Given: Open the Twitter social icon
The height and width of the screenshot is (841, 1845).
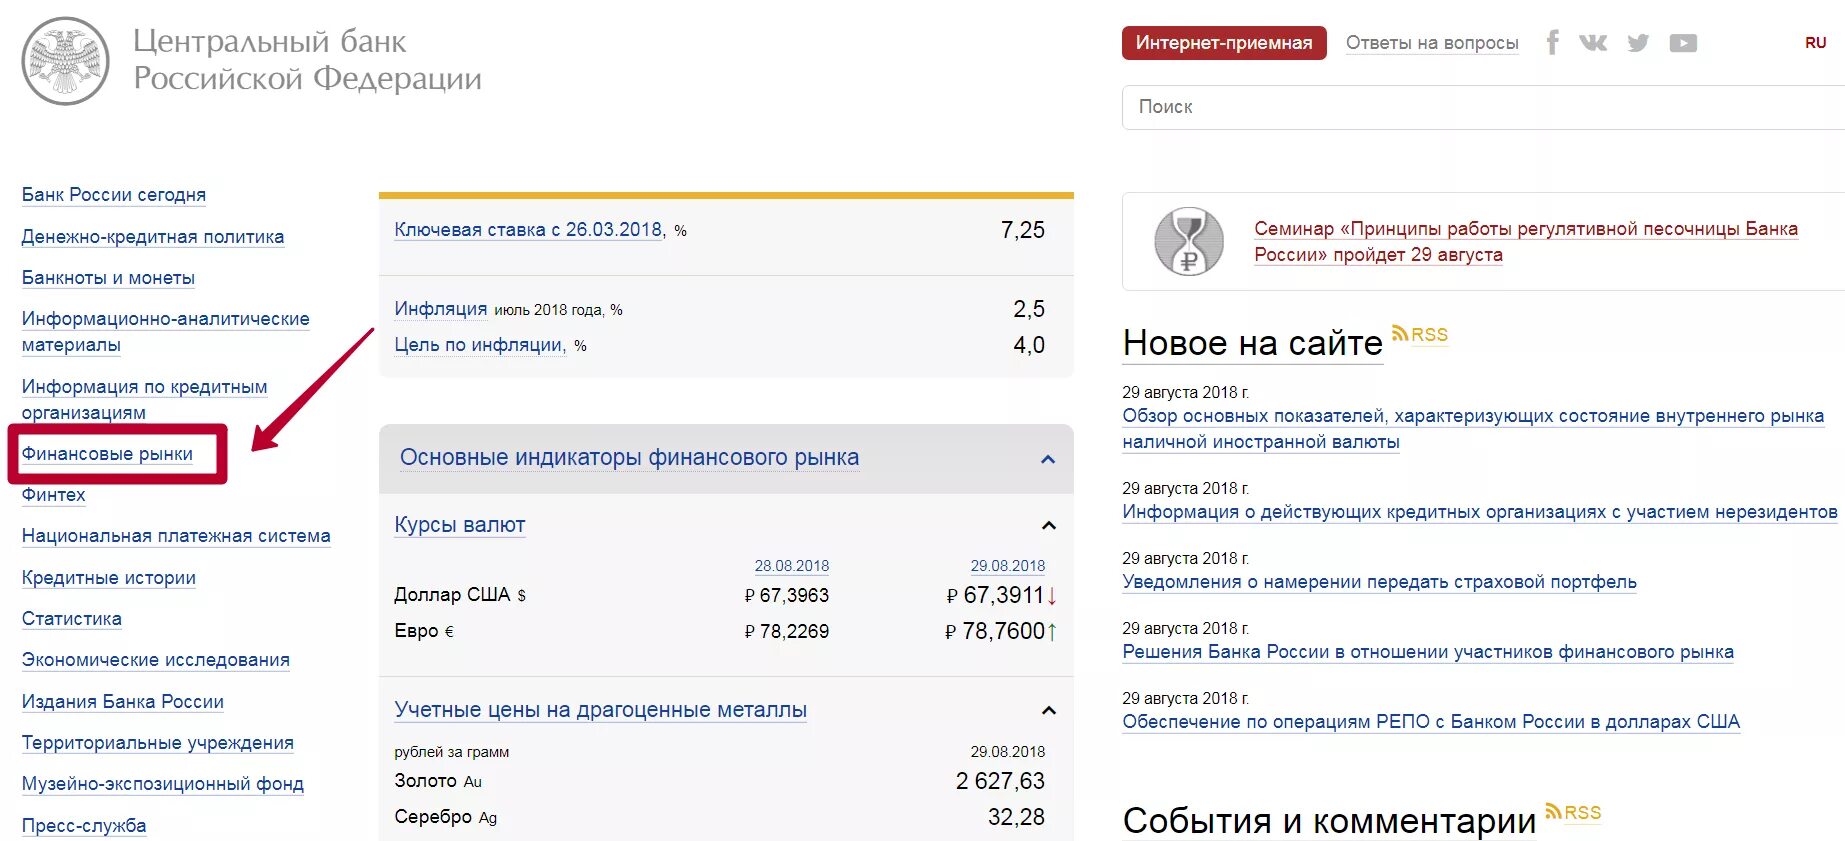Looking at the screenshot, I should pos(1638,43).
